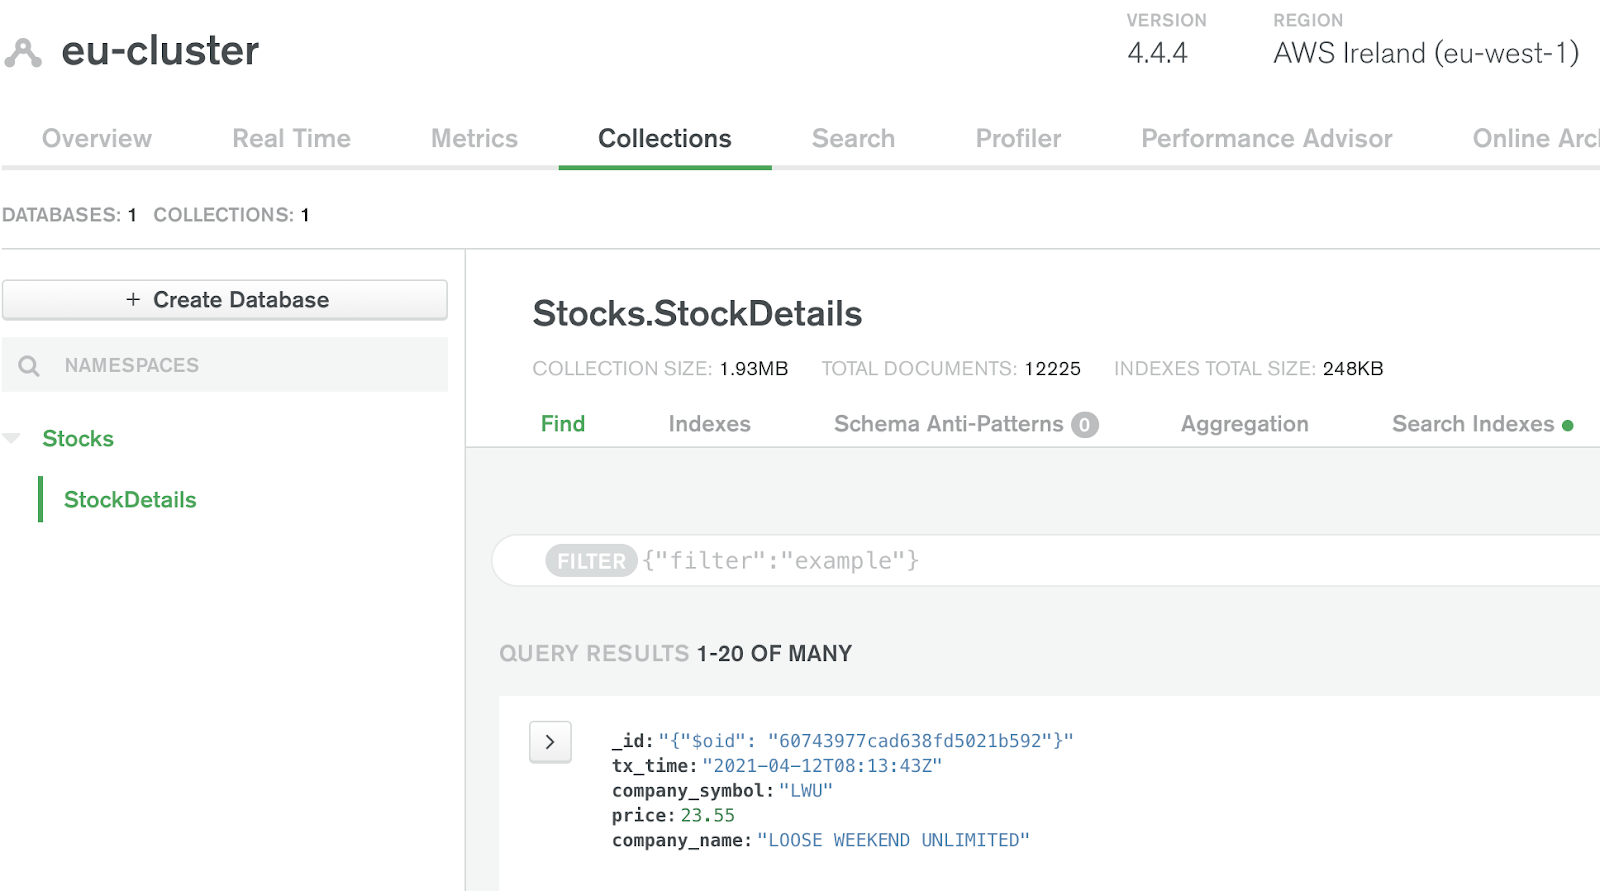
Task: Select the Profiler tab
Action: (1018, 139)
